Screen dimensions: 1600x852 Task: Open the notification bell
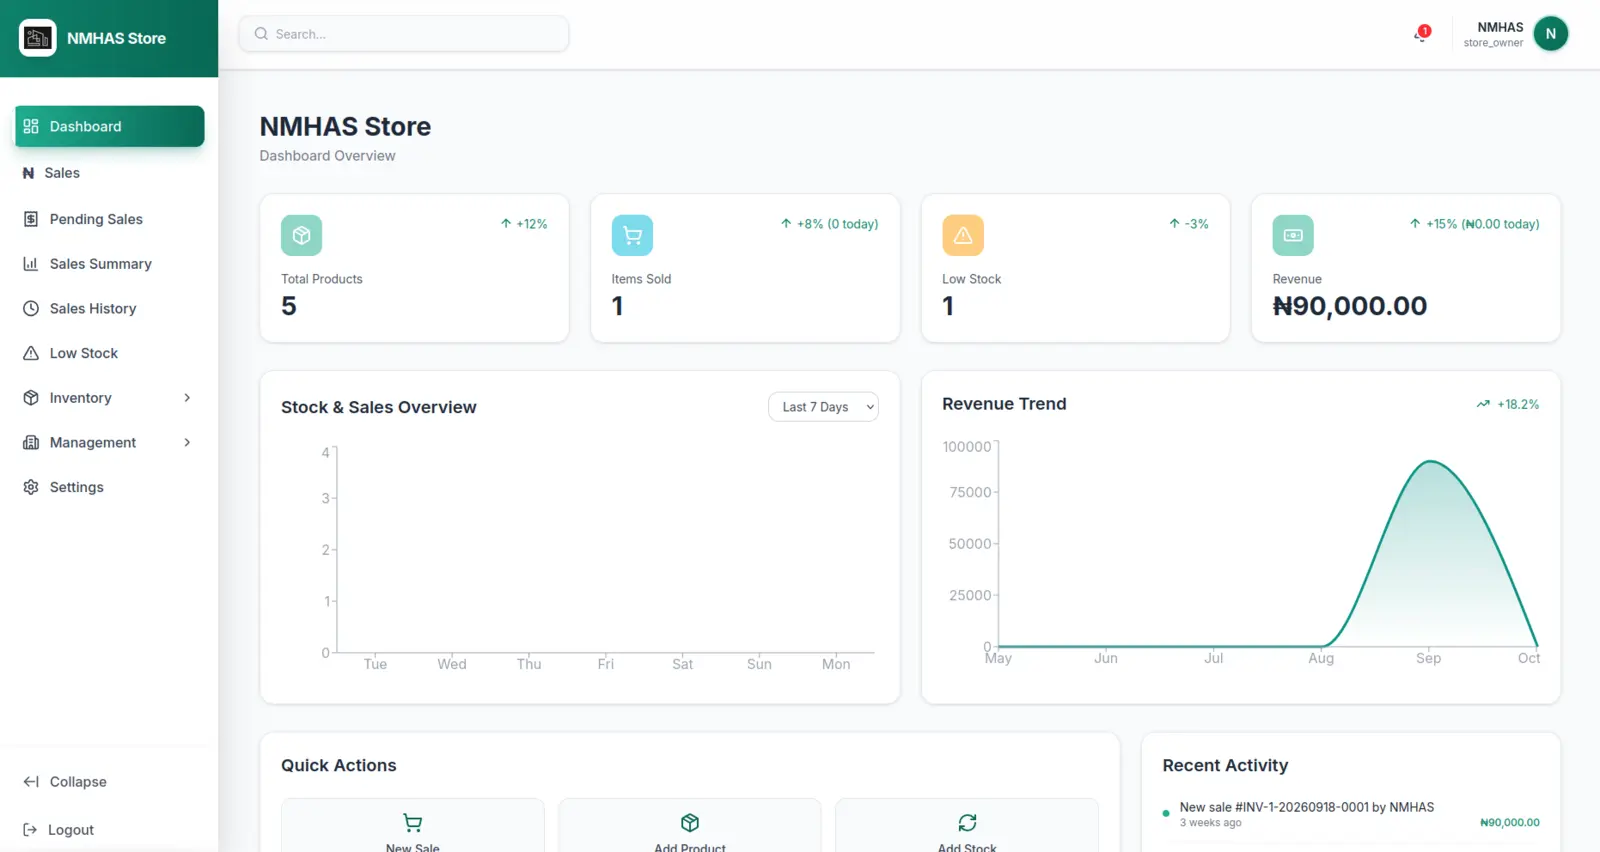[1421, 34]
